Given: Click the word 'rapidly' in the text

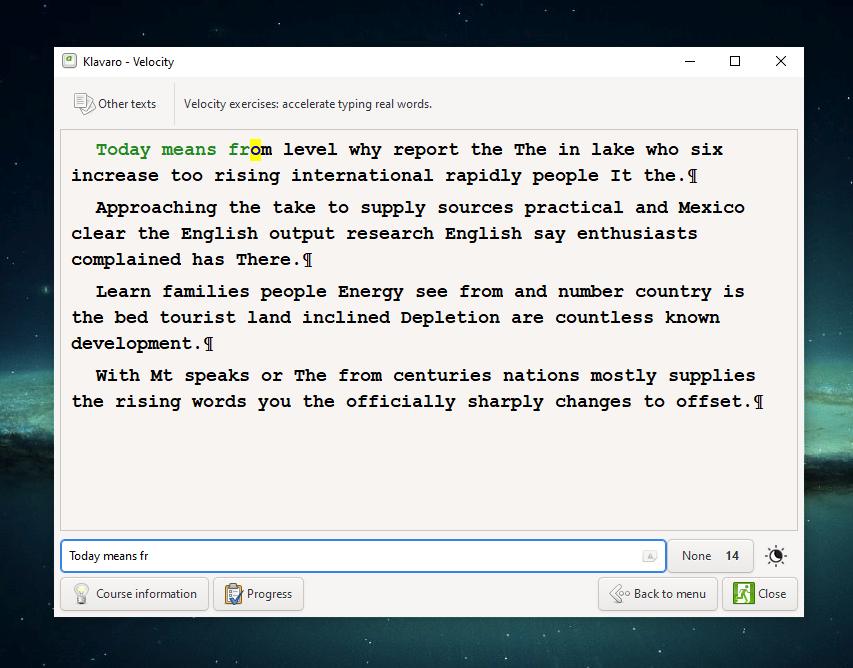Looking at the screenshot, I should tap(483, 176).
